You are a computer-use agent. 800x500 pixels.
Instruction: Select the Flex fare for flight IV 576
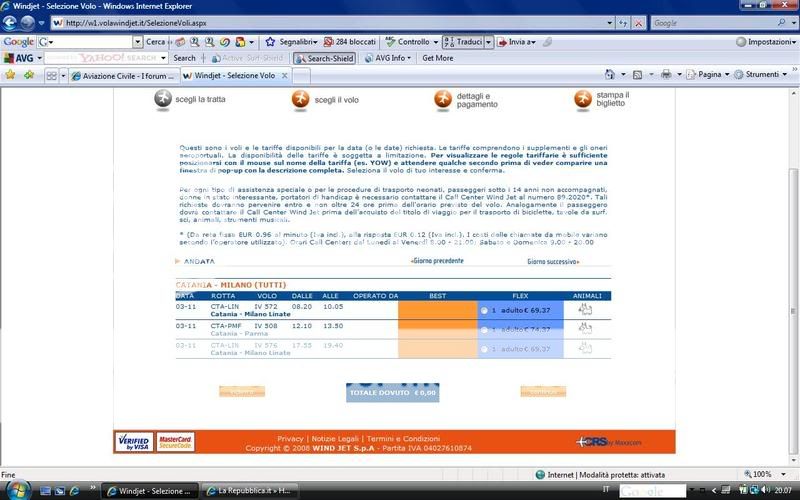(485, 348)
